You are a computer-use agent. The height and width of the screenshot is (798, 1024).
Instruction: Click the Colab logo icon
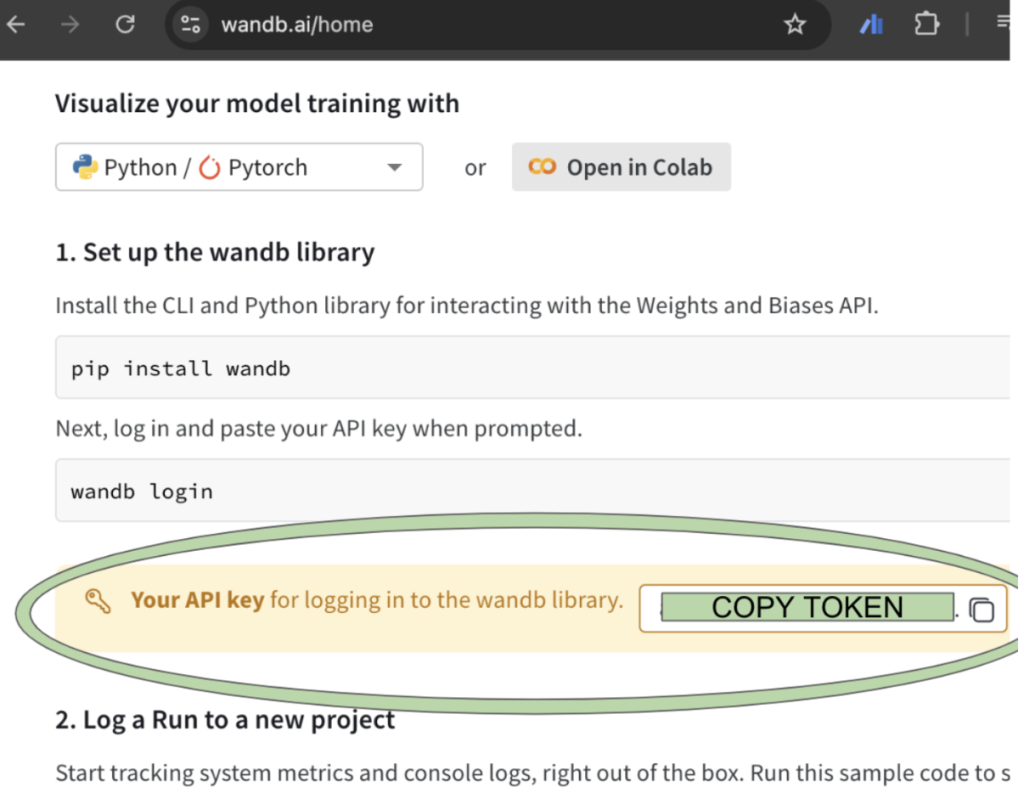click(x=542, y=167)
